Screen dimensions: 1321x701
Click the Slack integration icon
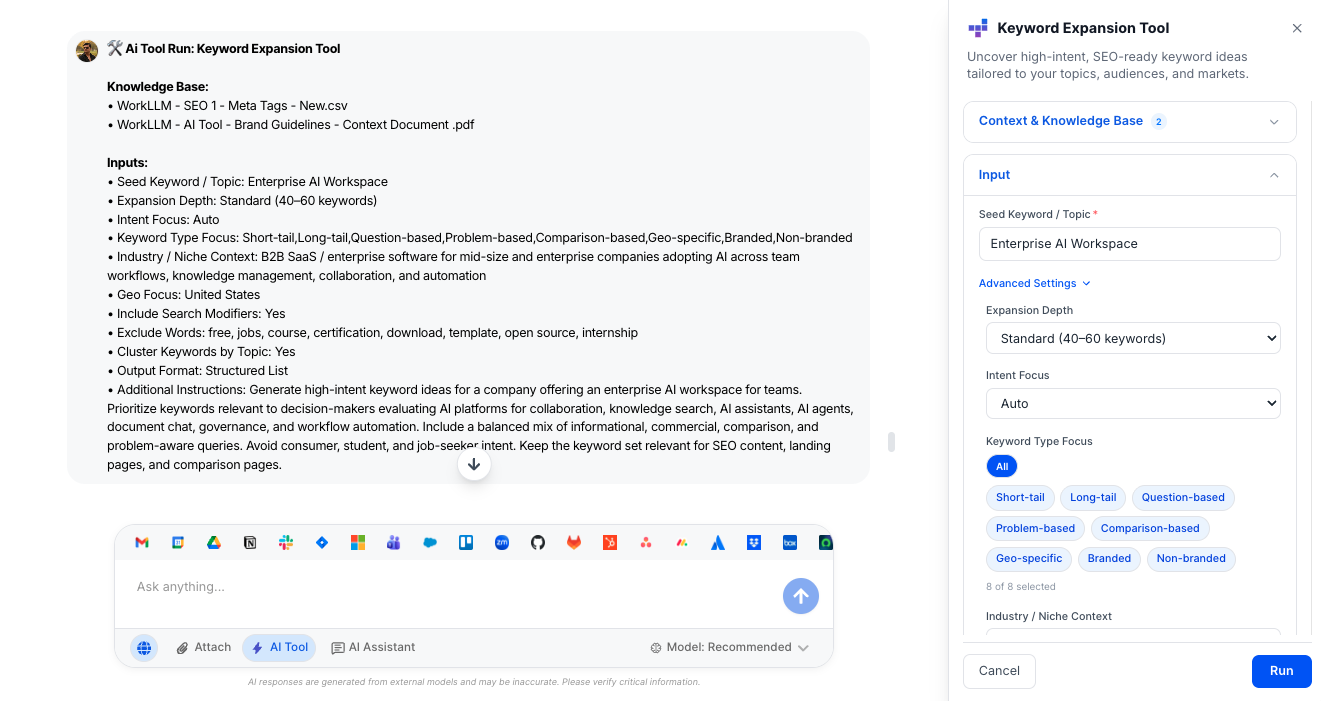286,543
